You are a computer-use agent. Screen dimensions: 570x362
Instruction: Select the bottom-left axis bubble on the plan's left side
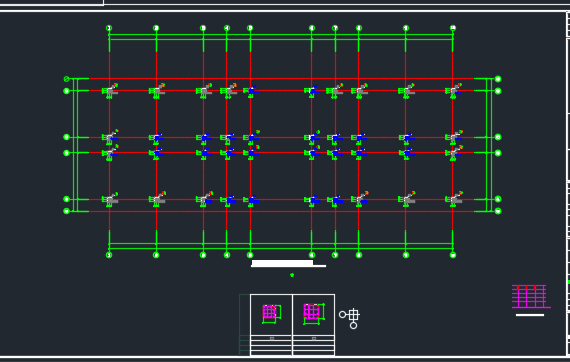(x=67, y=211)
